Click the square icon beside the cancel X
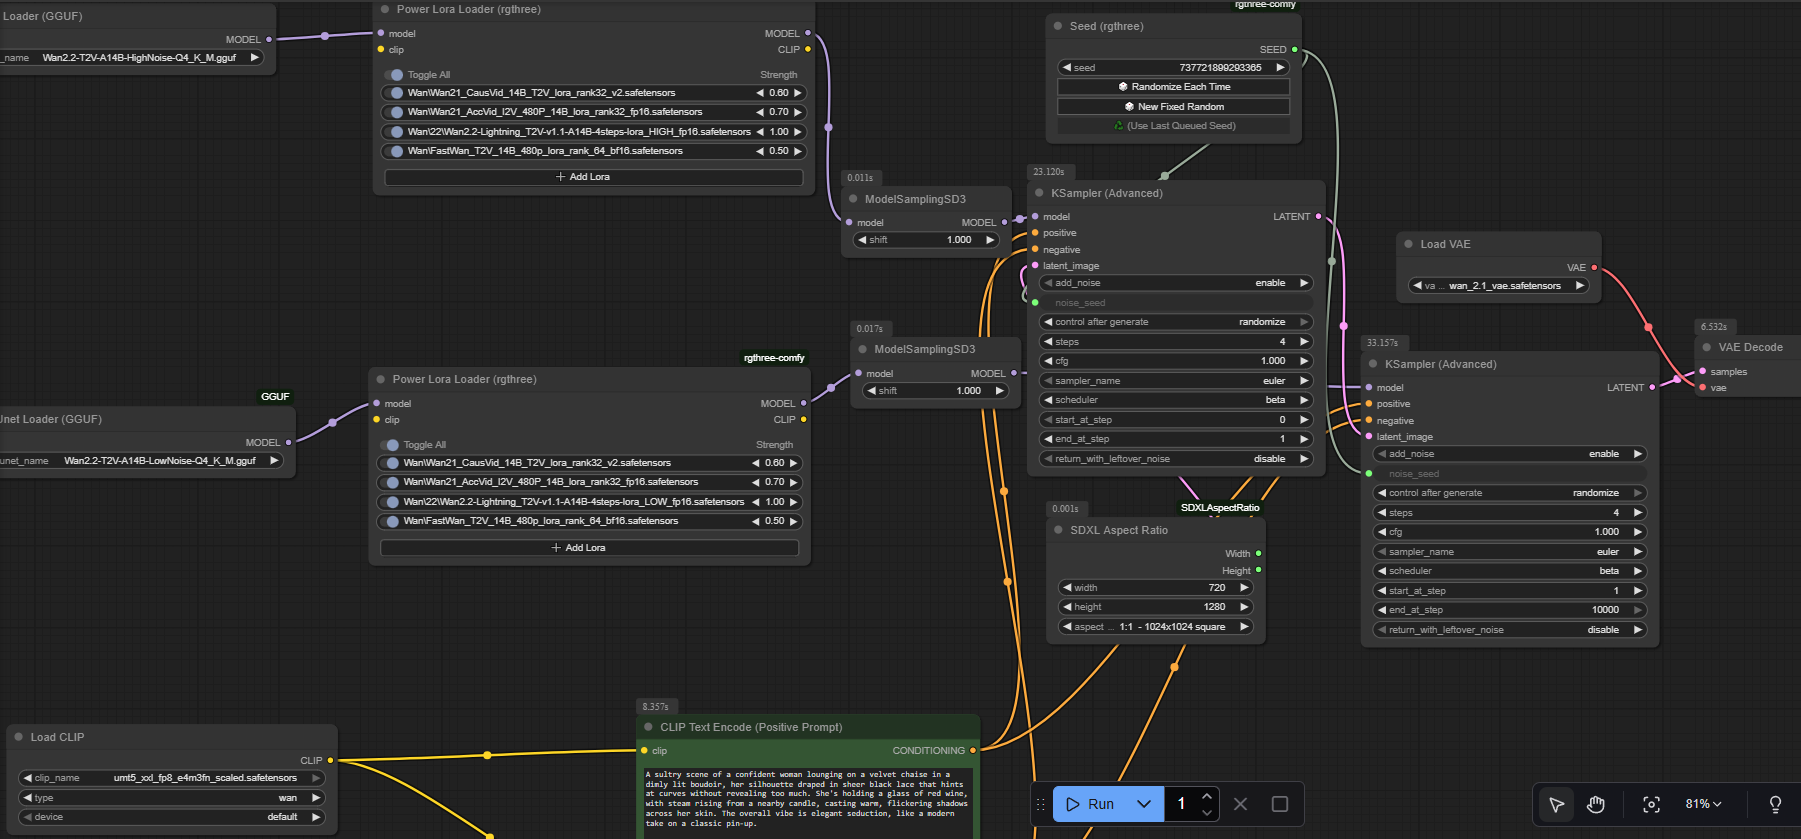The width and height of the screenshot is (1801, 839). [1279, 804]
